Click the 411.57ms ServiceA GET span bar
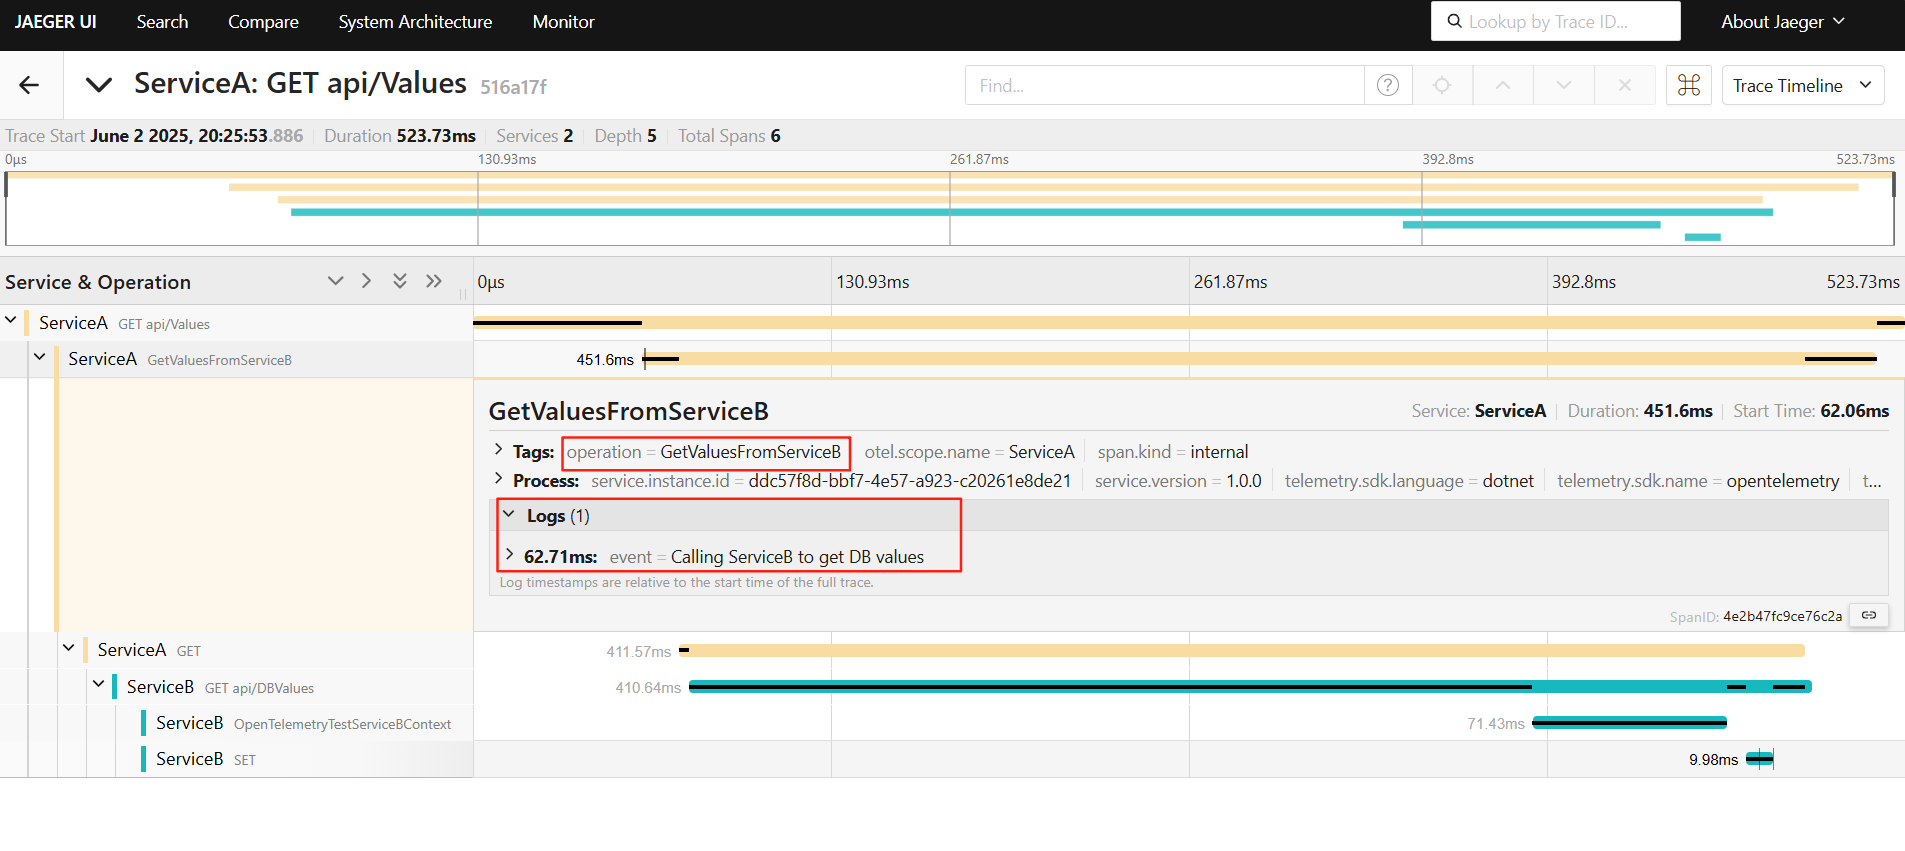The width and height of the screenshot is (1905, 851). coord(1241,651)
